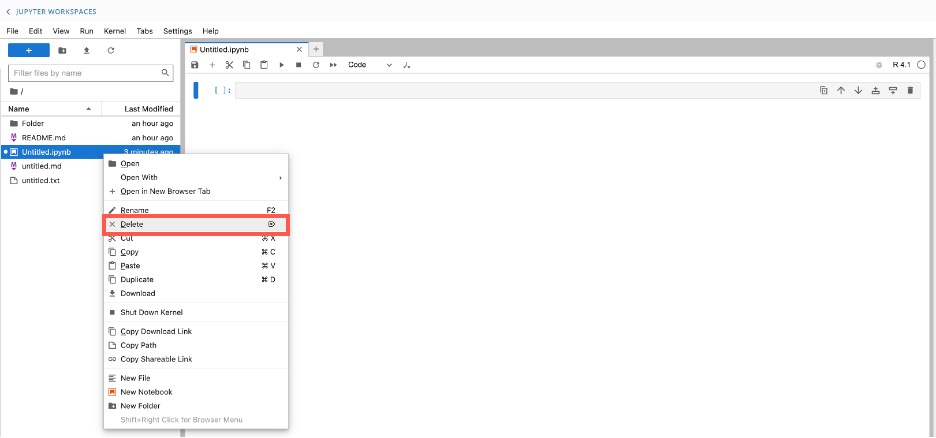
Task: Choose Download in the context menu
Action: 196,293
